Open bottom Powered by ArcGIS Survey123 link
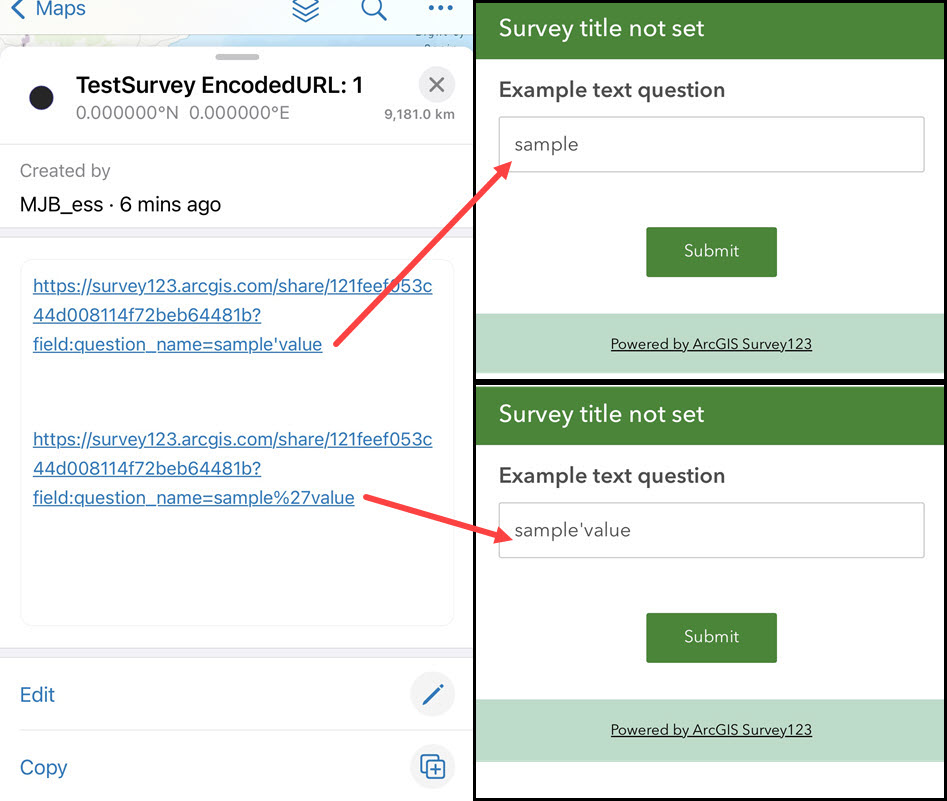This screenshot has width=947, height=801. click(x=711, y=730)
